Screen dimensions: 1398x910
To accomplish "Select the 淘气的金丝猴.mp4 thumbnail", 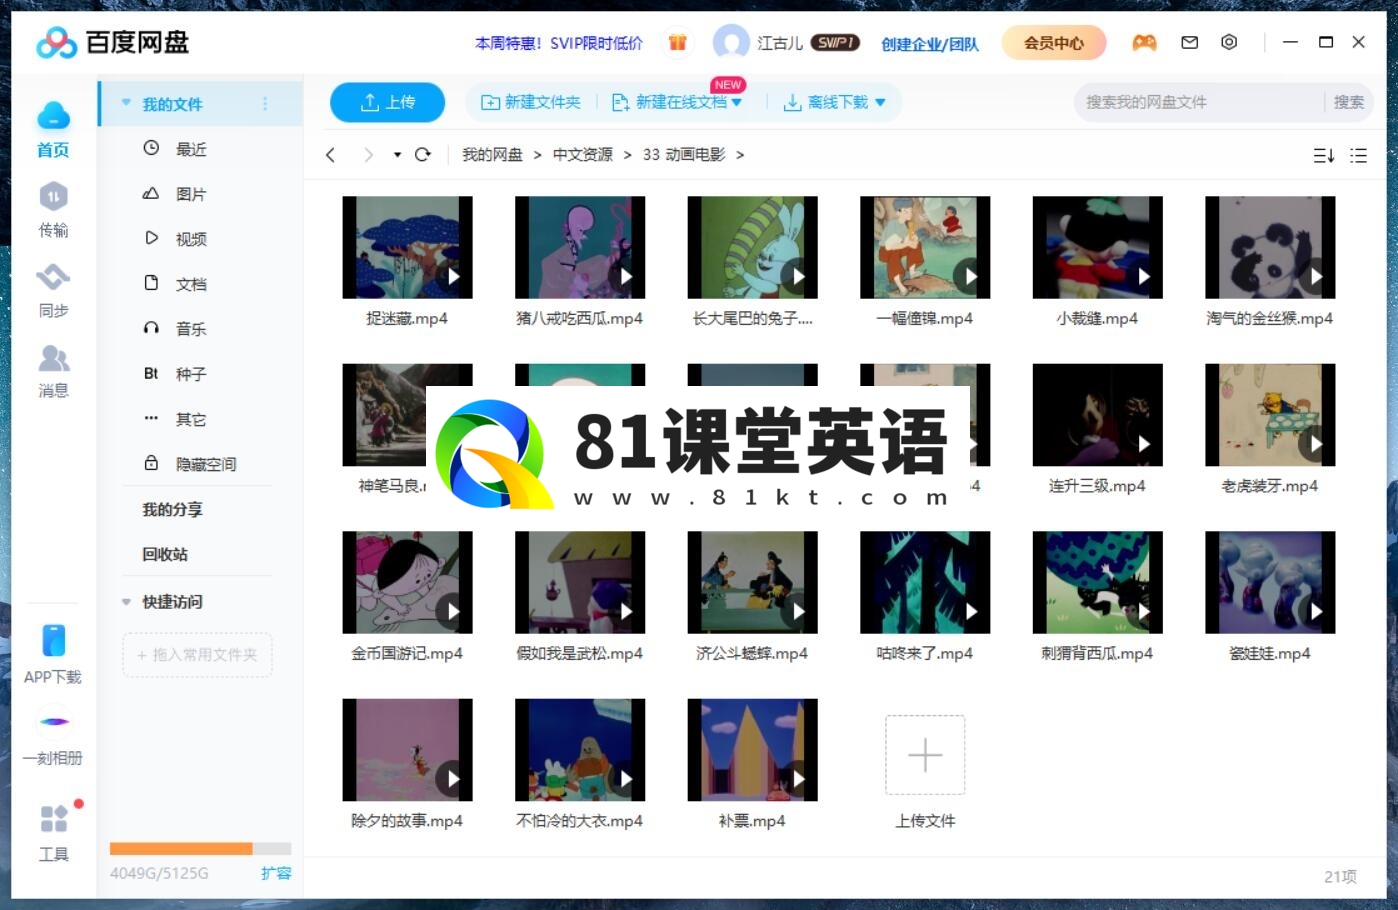I will [x=1270, y=247].
